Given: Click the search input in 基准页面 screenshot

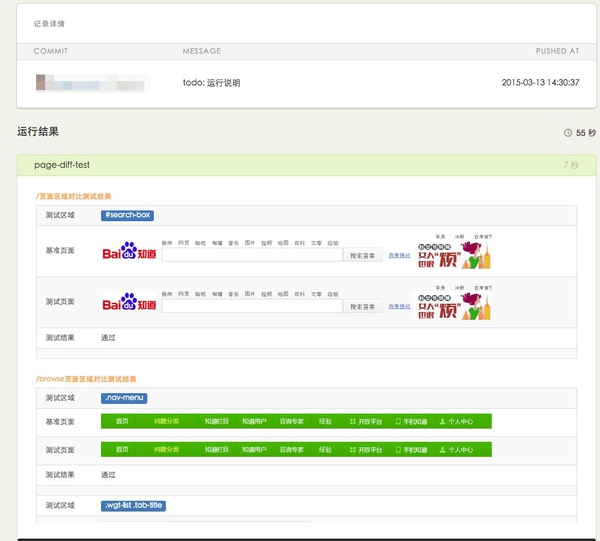Looking at the screenshot, I should (251, 255).
